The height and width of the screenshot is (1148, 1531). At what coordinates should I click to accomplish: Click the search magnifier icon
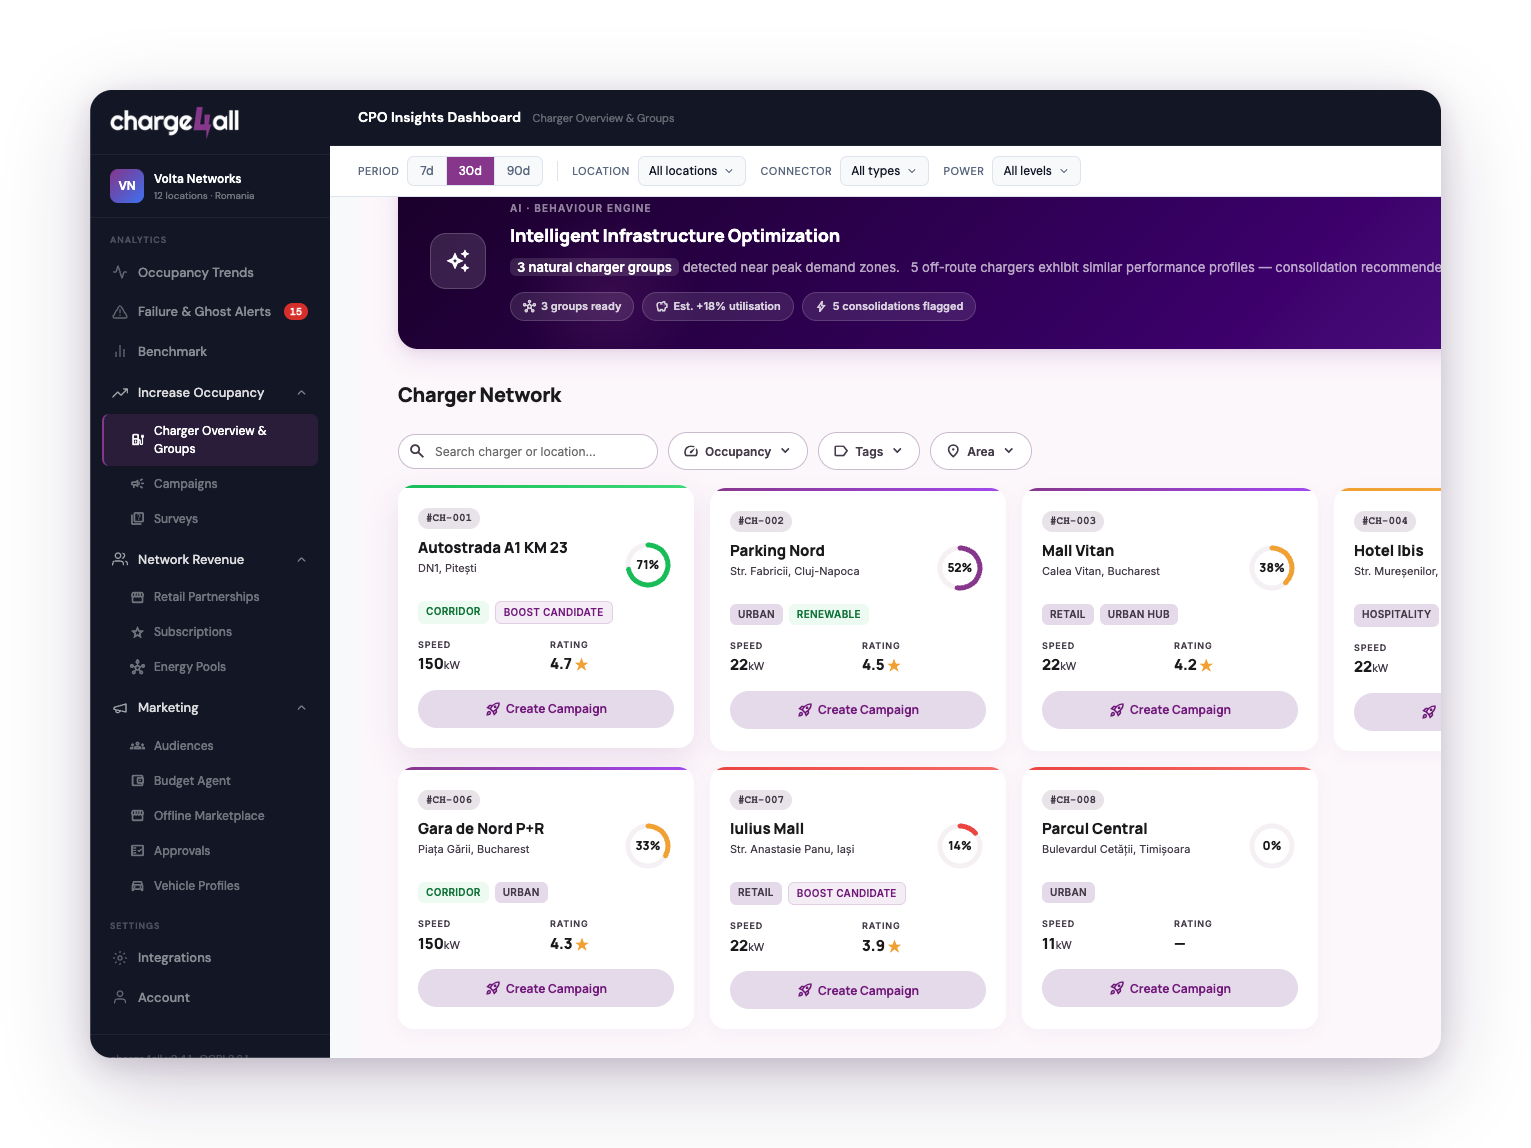click(417, 452)
